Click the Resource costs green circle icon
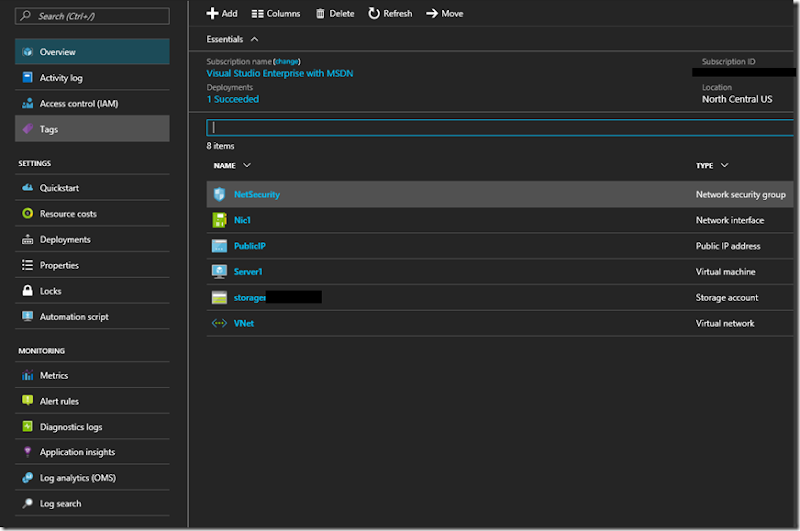Image resolution: width=800 pixels, height=531 pixels. (28, 213)
